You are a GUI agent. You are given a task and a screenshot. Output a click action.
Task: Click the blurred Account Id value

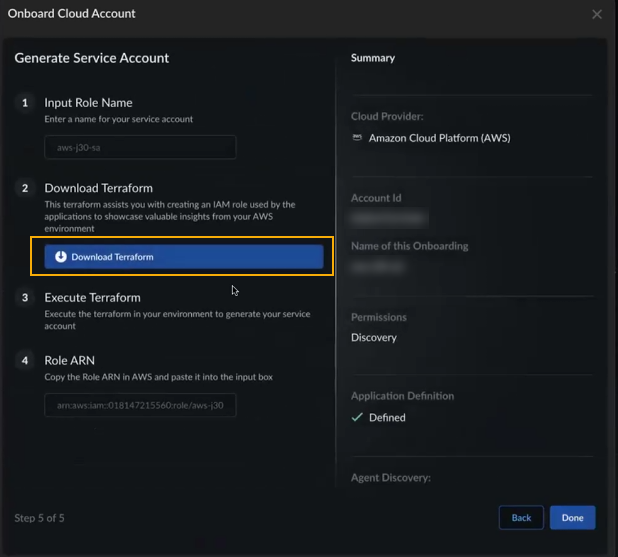[x=389, y=217]
